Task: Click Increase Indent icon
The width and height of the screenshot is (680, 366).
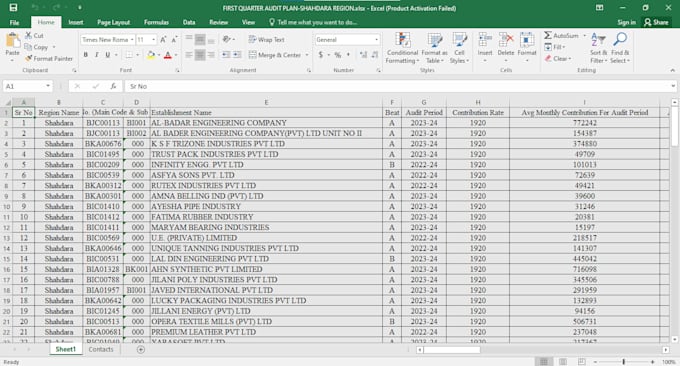Action: coord(237,55)
